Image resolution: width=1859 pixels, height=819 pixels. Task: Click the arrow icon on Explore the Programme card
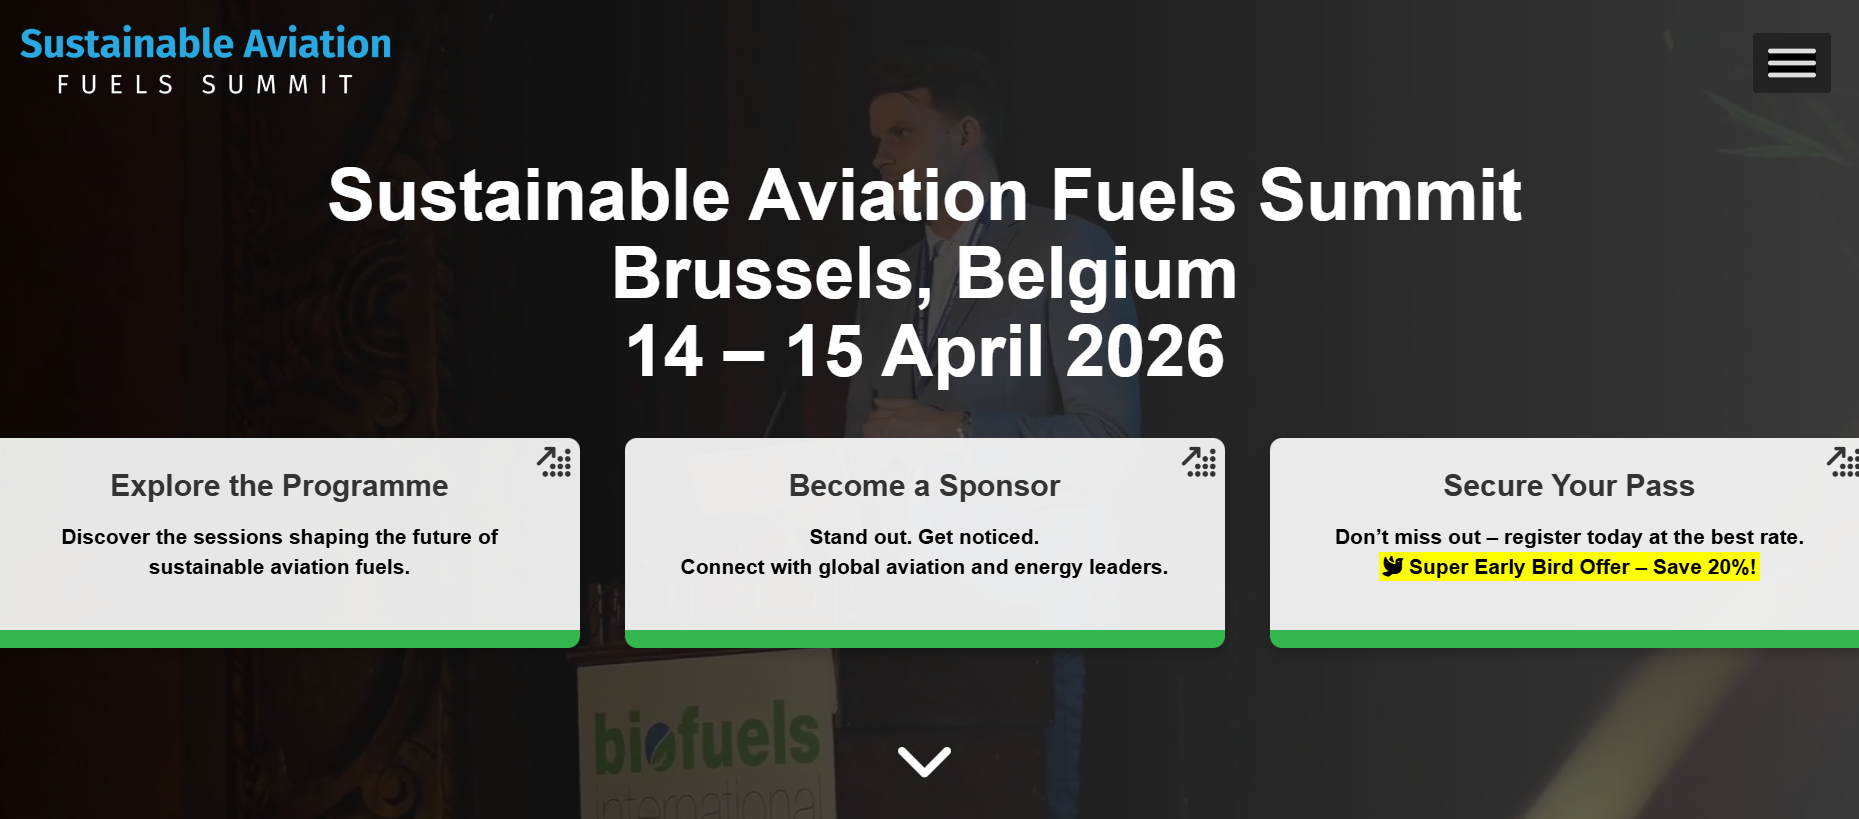pyautogui.click(x=555, y=463)
